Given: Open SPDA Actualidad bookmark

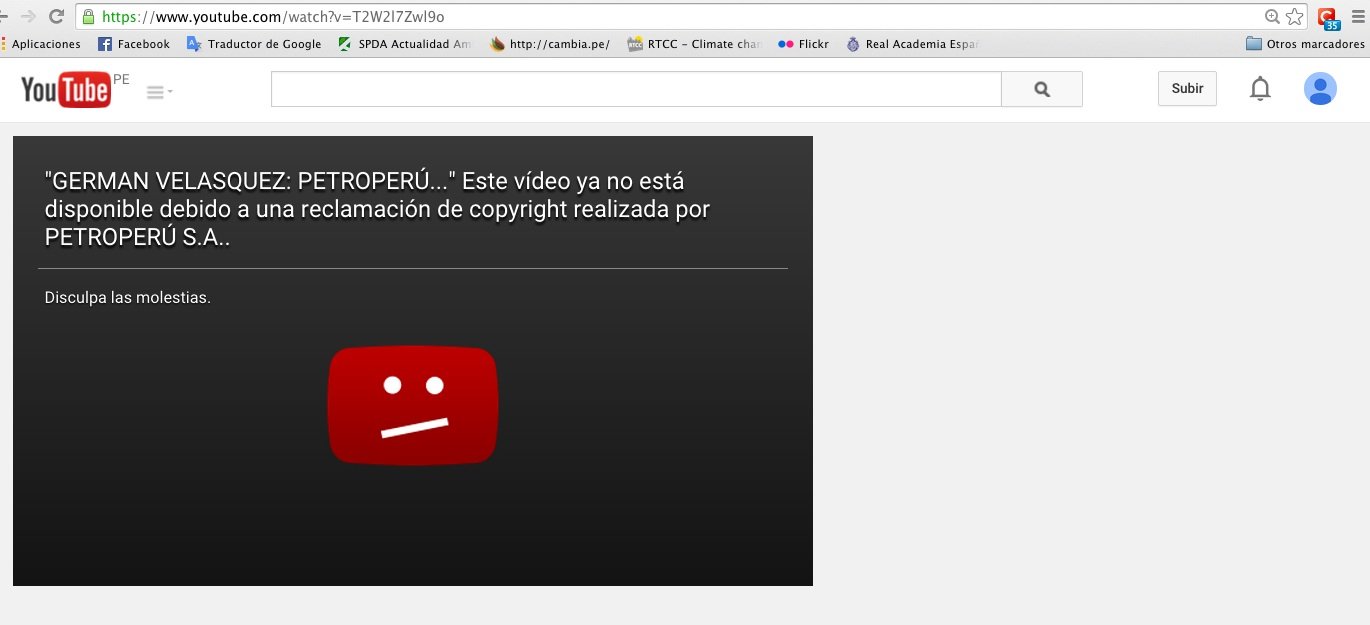Looking at the screenshot, I should pos(404,44).
